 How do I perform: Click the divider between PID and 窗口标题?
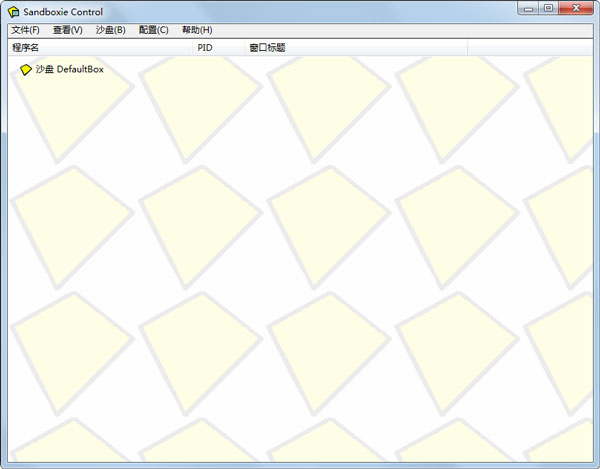tap(245, 47)
